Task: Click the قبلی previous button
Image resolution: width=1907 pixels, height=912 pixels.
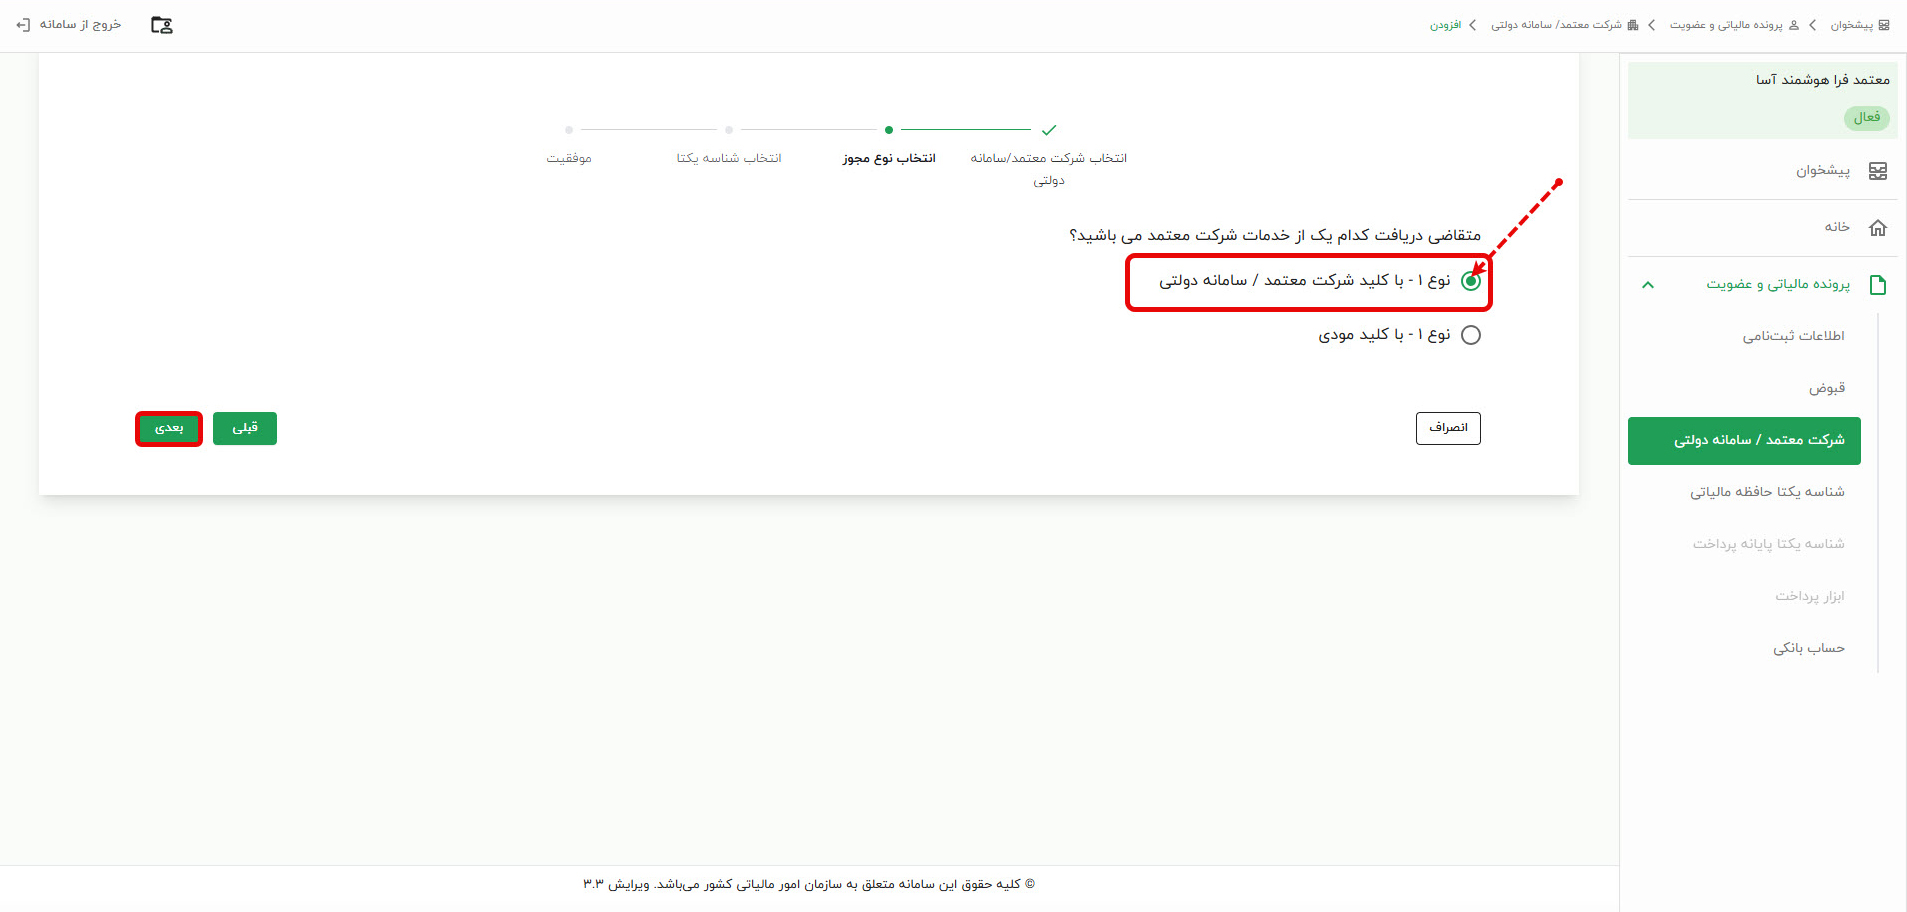Action: click(245, 429)
